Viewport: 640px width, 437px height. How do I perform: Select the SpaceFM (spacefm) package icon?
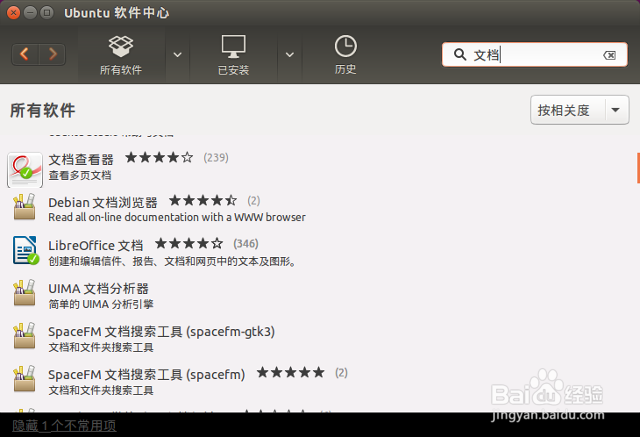click(x=24, y=379)
